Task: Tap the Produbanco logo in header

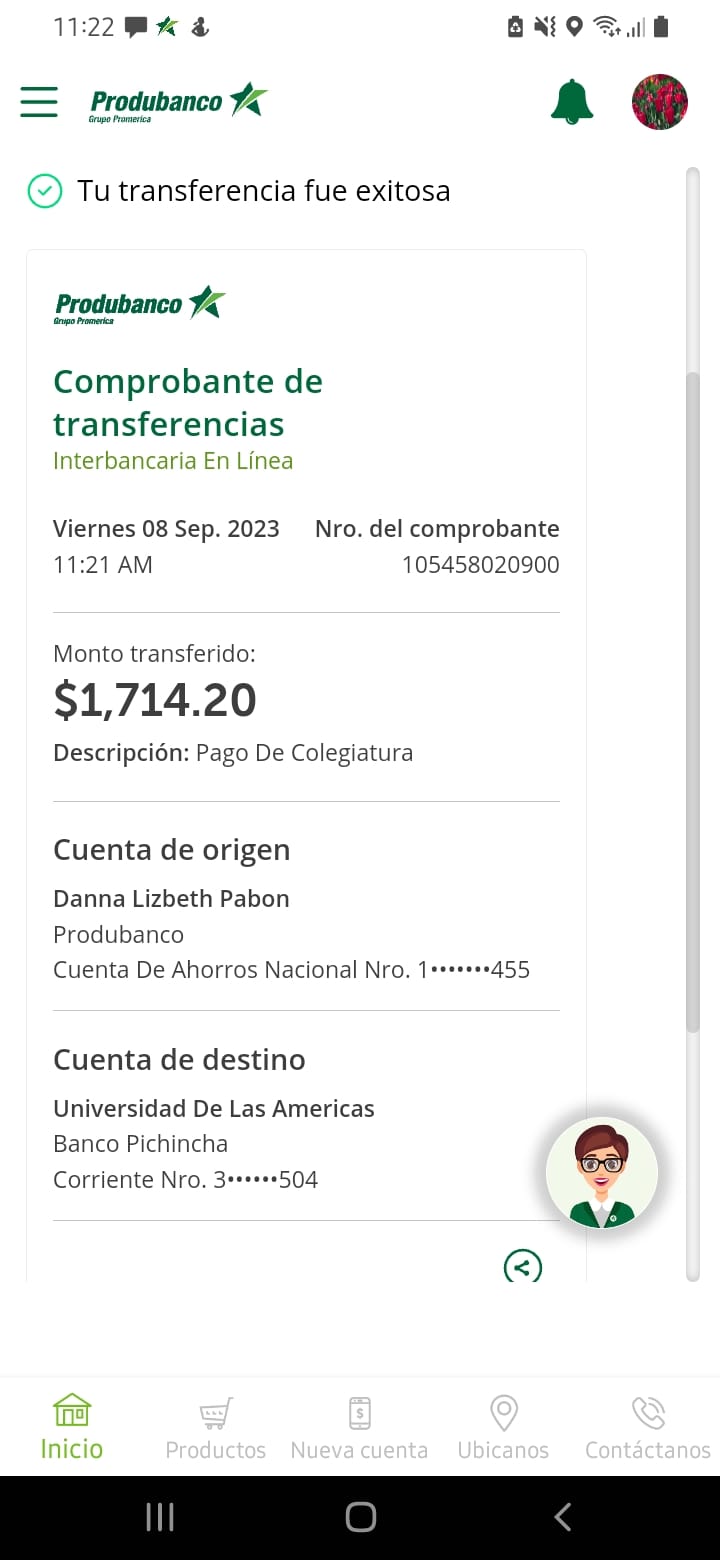Action: (179, 102)
